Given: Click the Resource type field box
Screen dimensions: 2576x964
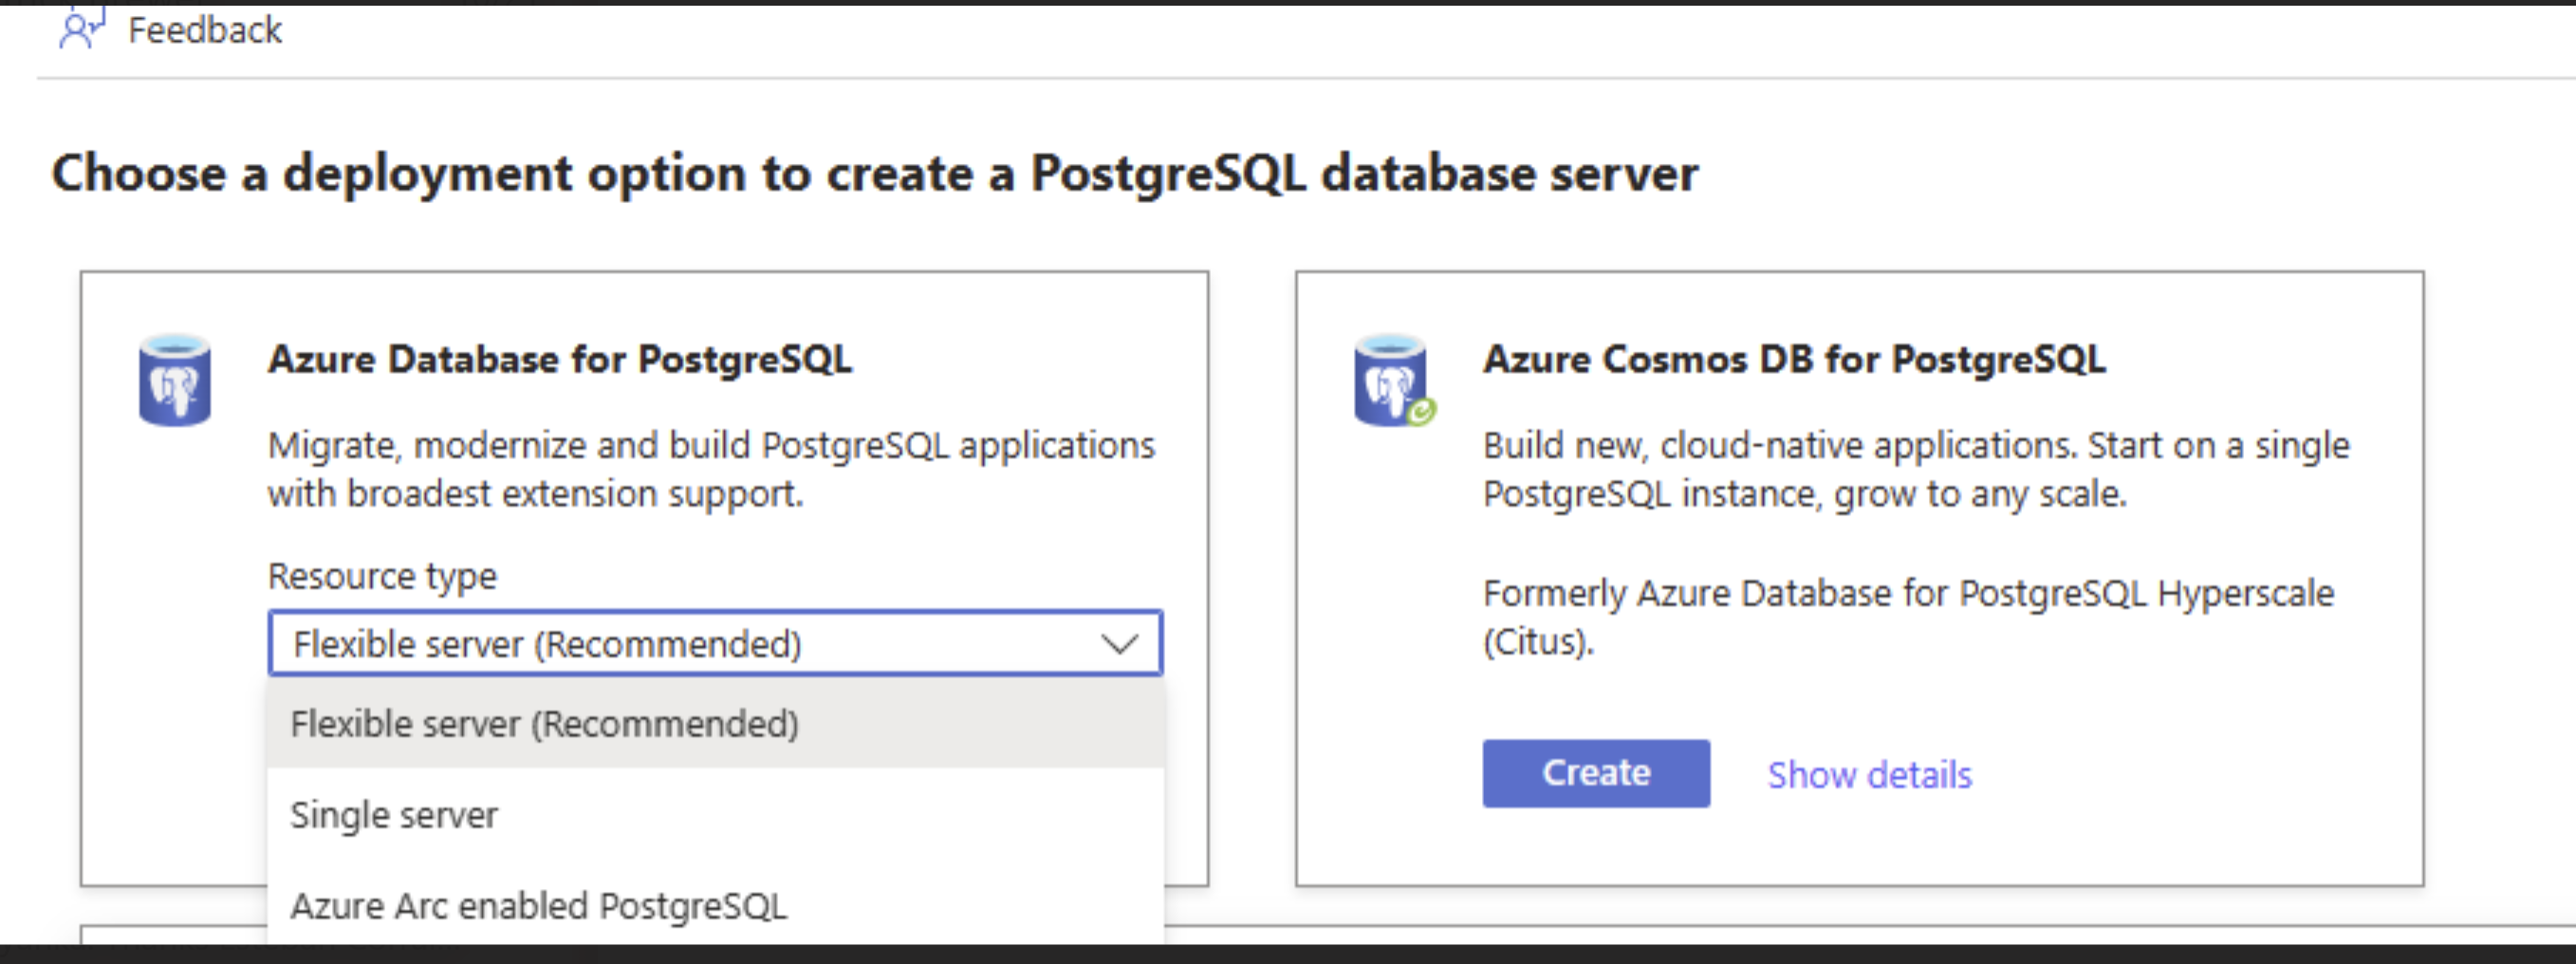Looking at the screenshot, I should click(715, 644).
